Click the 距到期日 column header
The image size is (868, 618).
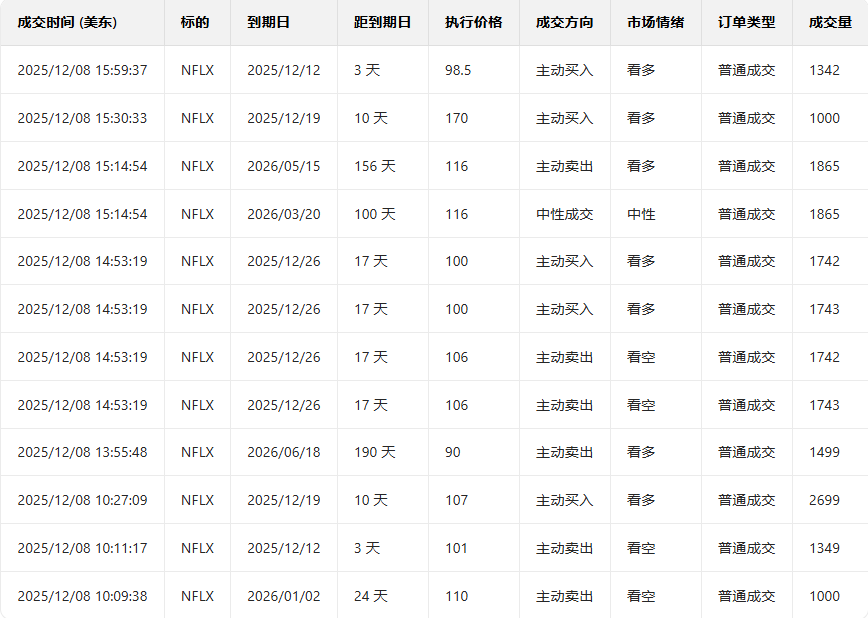coord(382,22)
